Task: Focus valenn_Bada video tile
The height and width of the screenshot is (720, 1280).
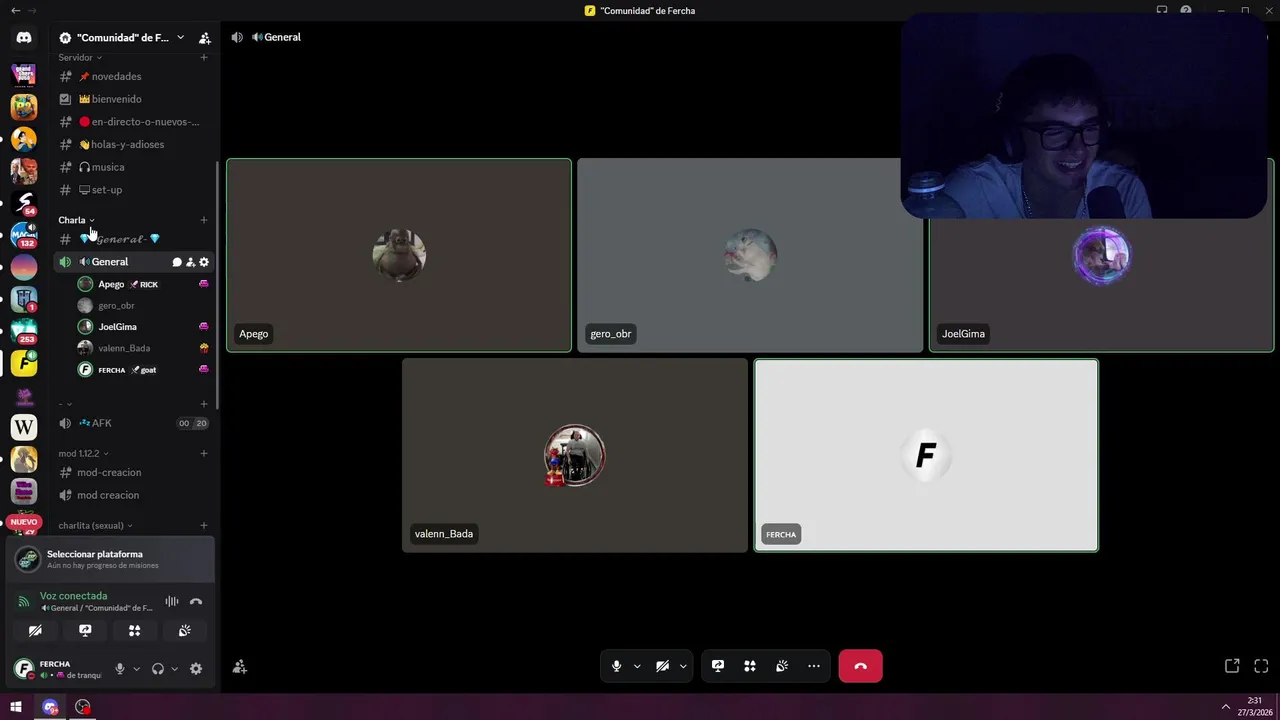Action: click(575, 455)
